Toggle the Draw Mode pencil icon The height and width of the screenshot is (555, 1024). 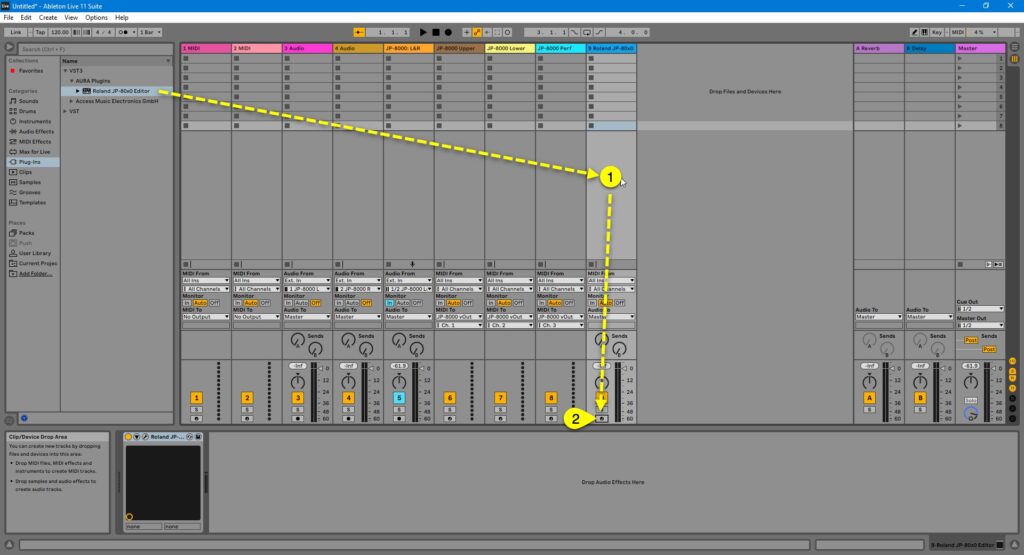[x=914, y=32]
